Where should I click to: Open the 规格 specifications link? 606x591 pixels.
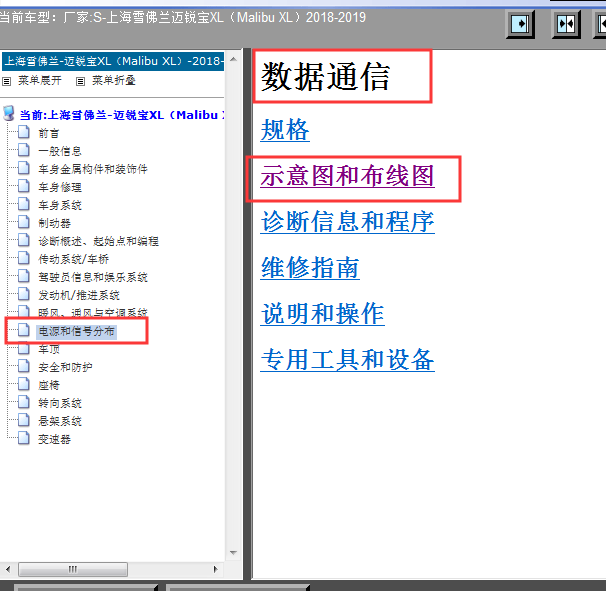coord(285,129)
